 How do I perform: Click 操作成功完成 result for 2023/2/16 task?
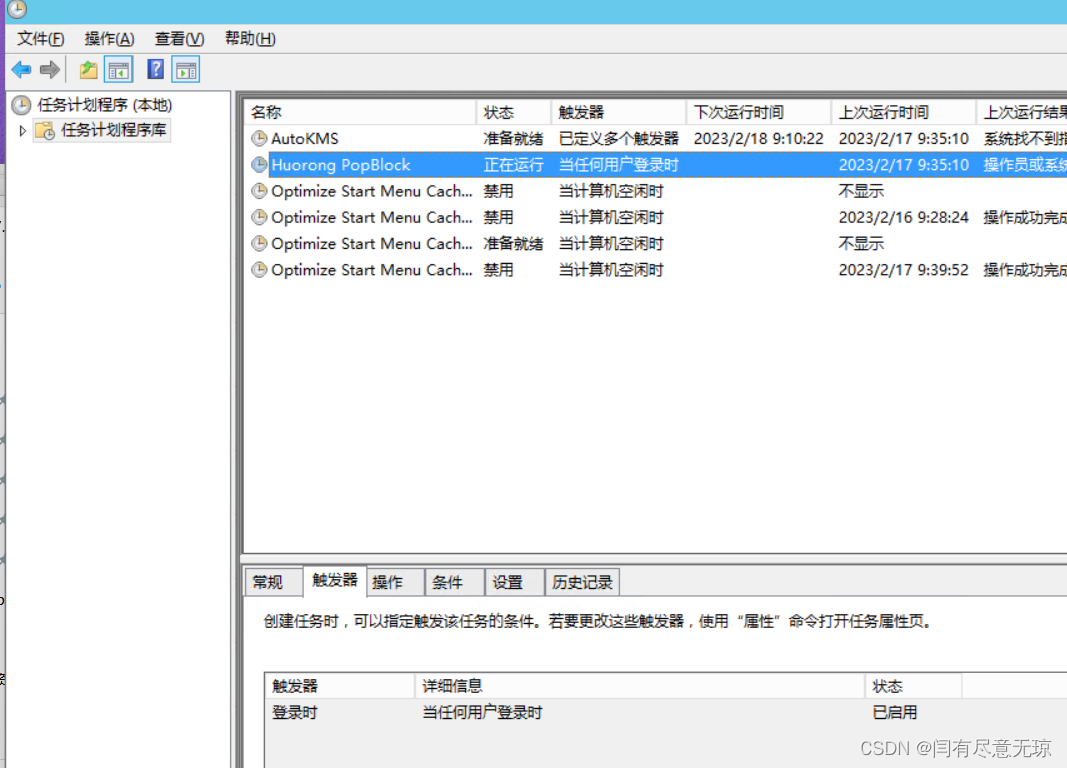[1025, 218]
